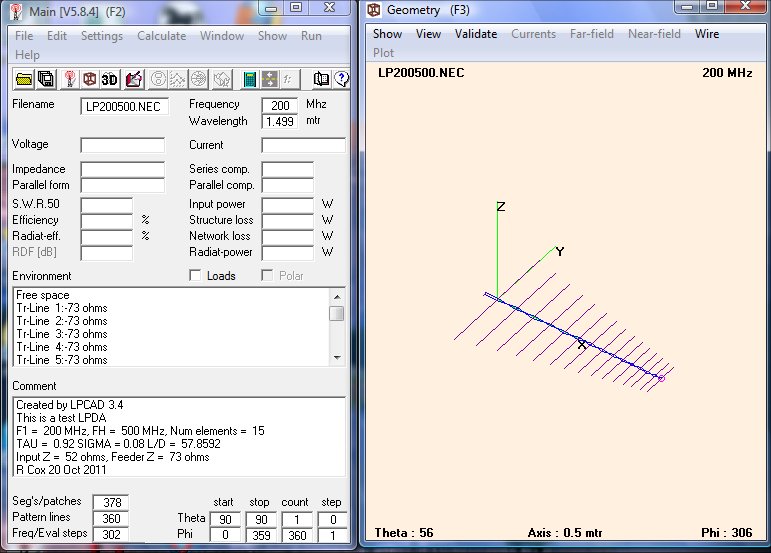Open the Run menu

pyautogui.click(x=311, y=36)
